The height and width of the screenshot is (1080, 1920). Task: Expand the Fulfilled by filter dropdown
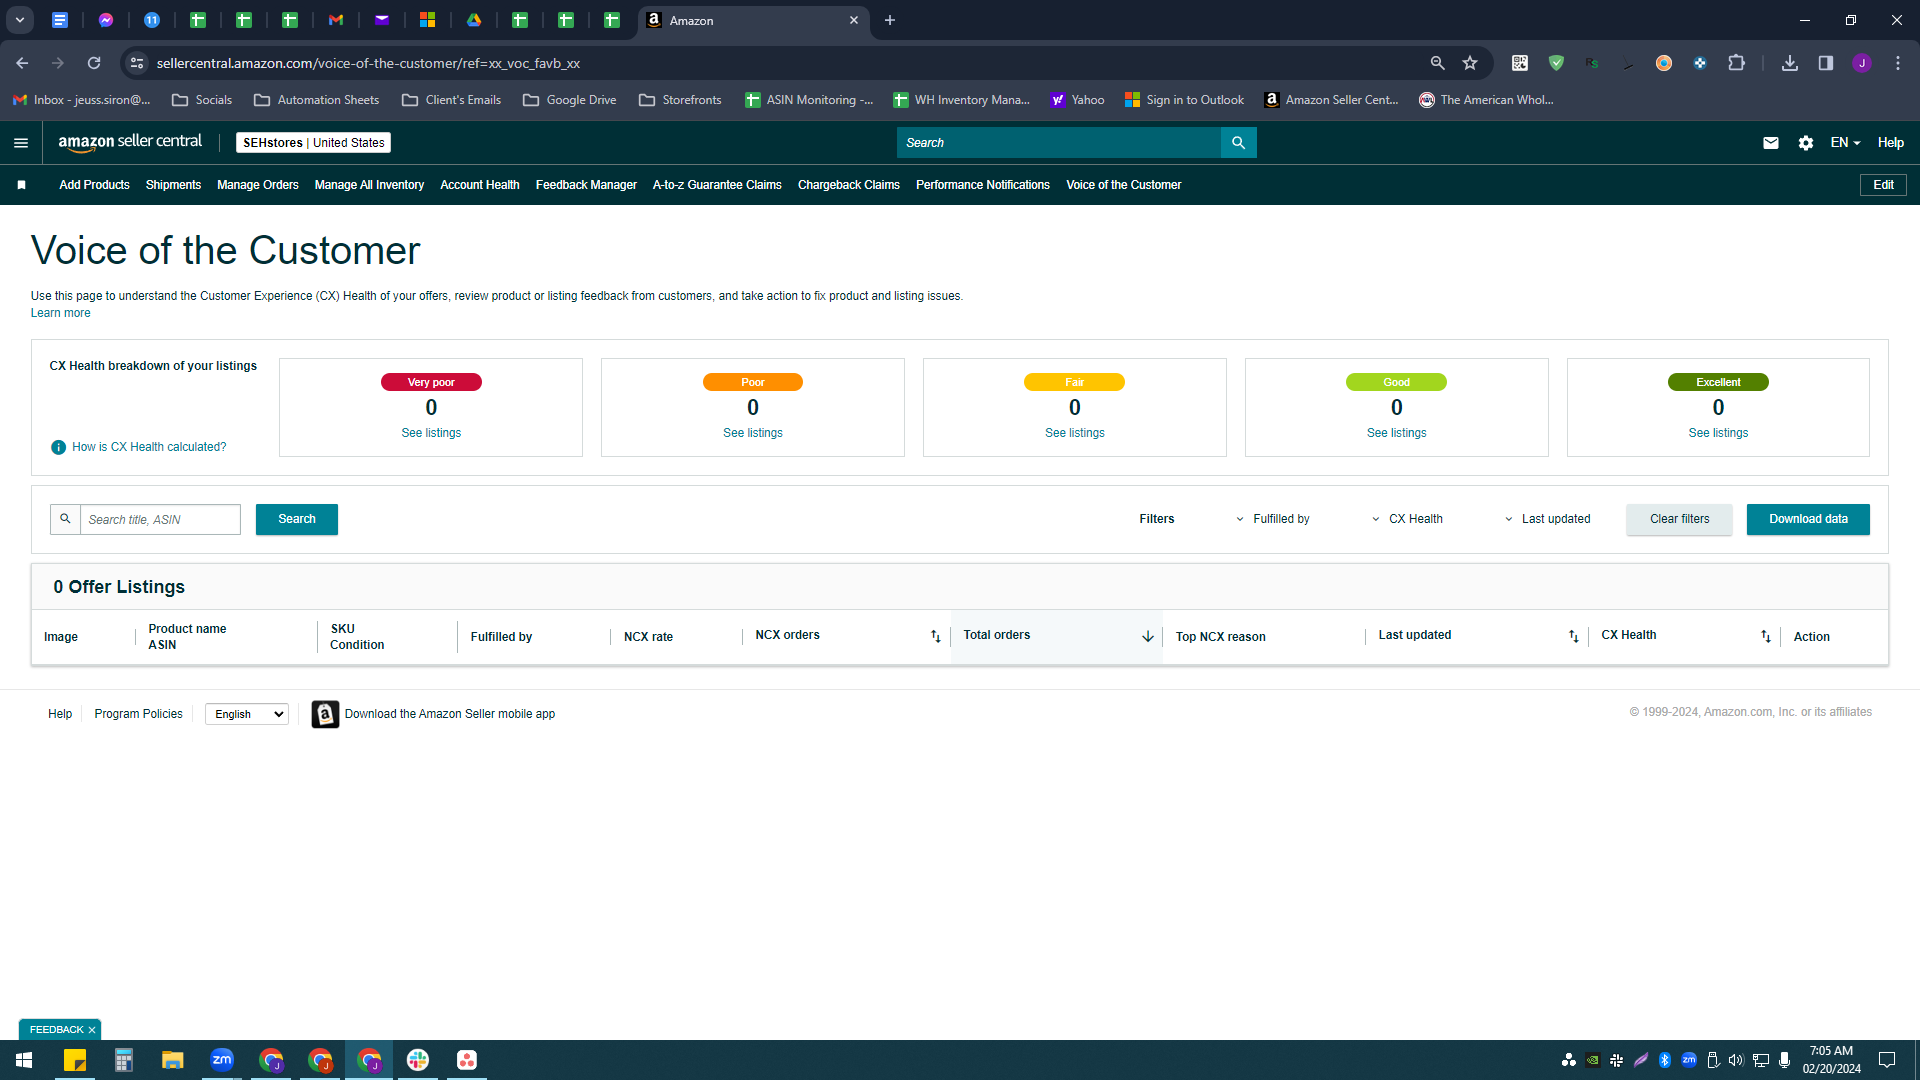click(1273, 519)
